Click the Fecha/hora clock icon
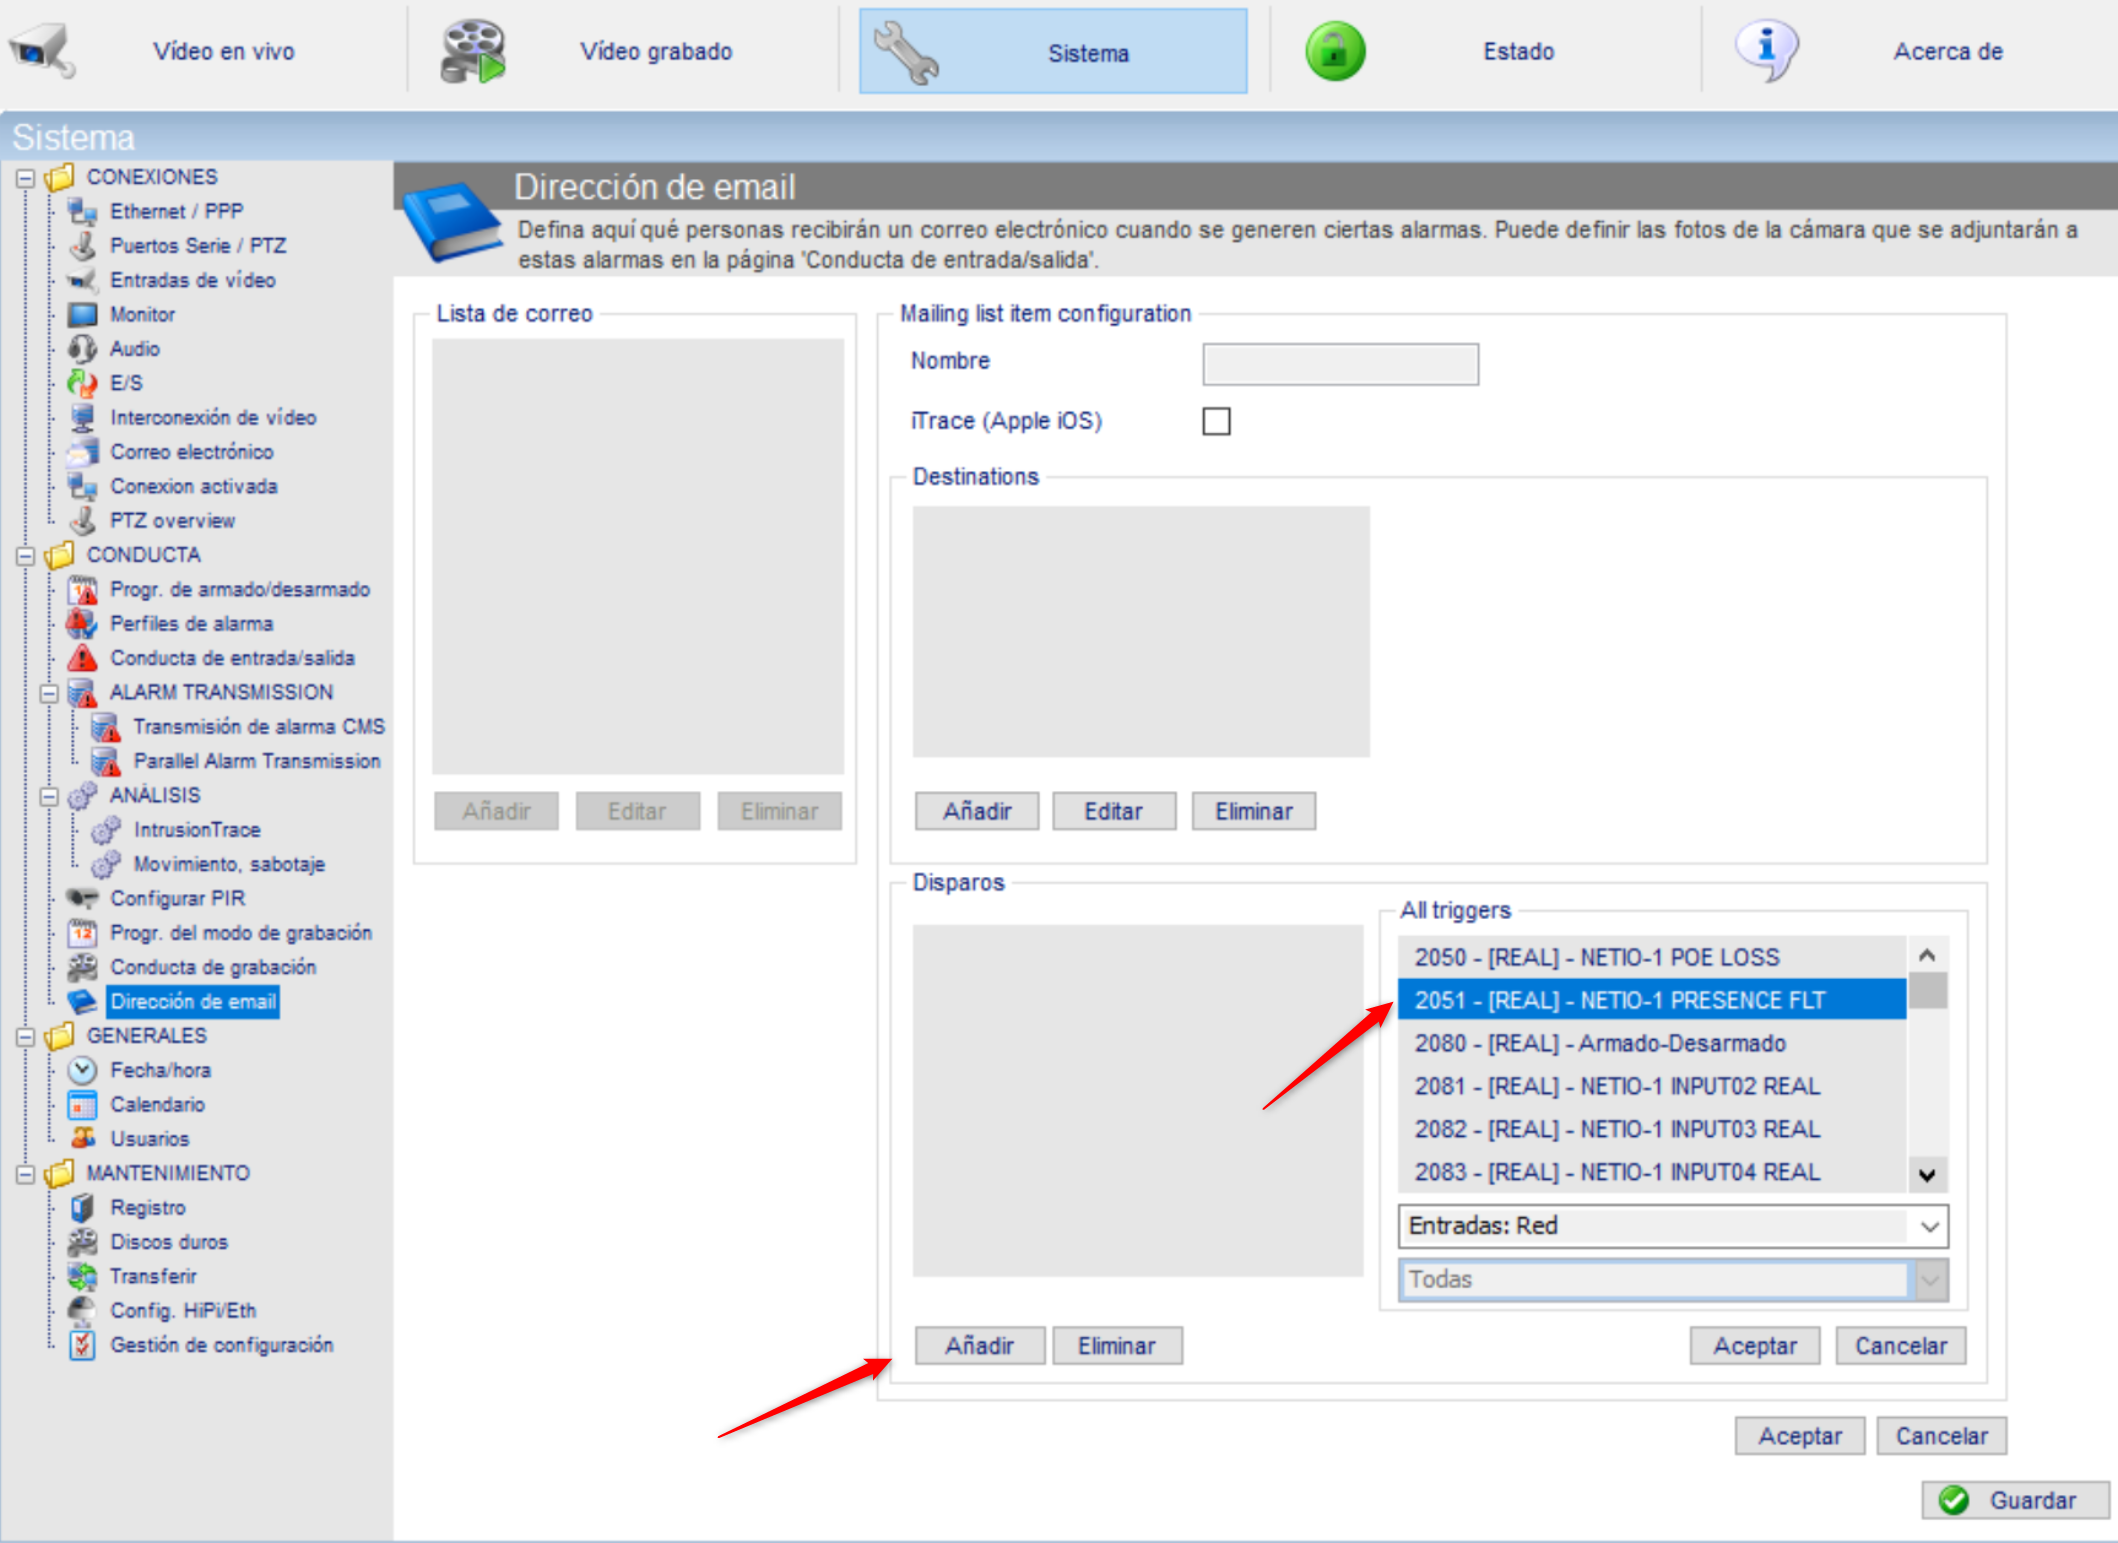This screenshot has height=1543, width=2118. 82,1070
